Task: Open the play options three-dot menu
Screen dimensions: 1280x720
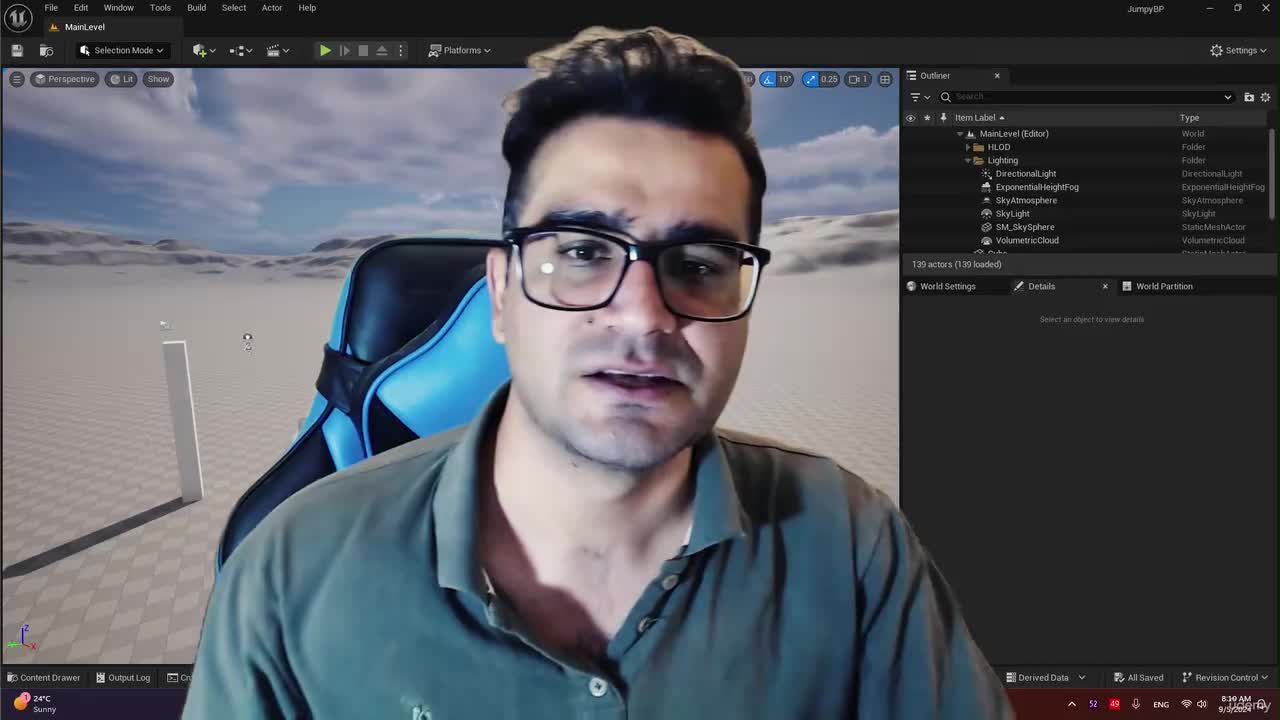Action: [x=401, y=50]
